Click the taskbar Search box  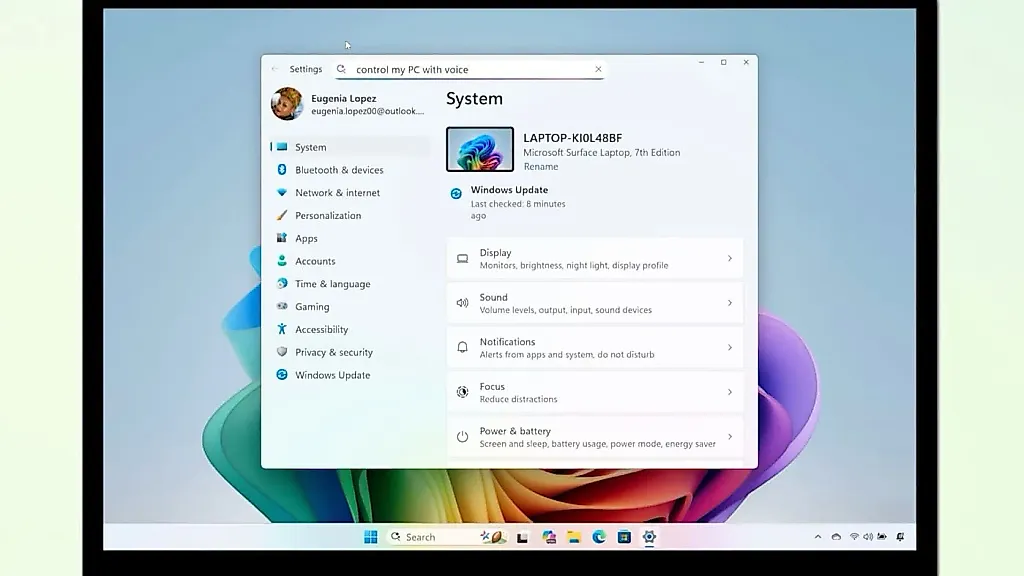tap(447, 537)
